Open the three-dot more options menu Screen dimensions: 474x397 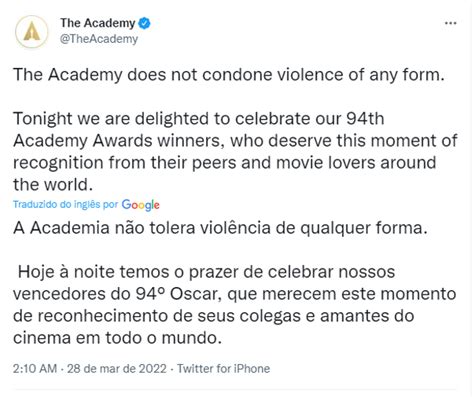450,23
